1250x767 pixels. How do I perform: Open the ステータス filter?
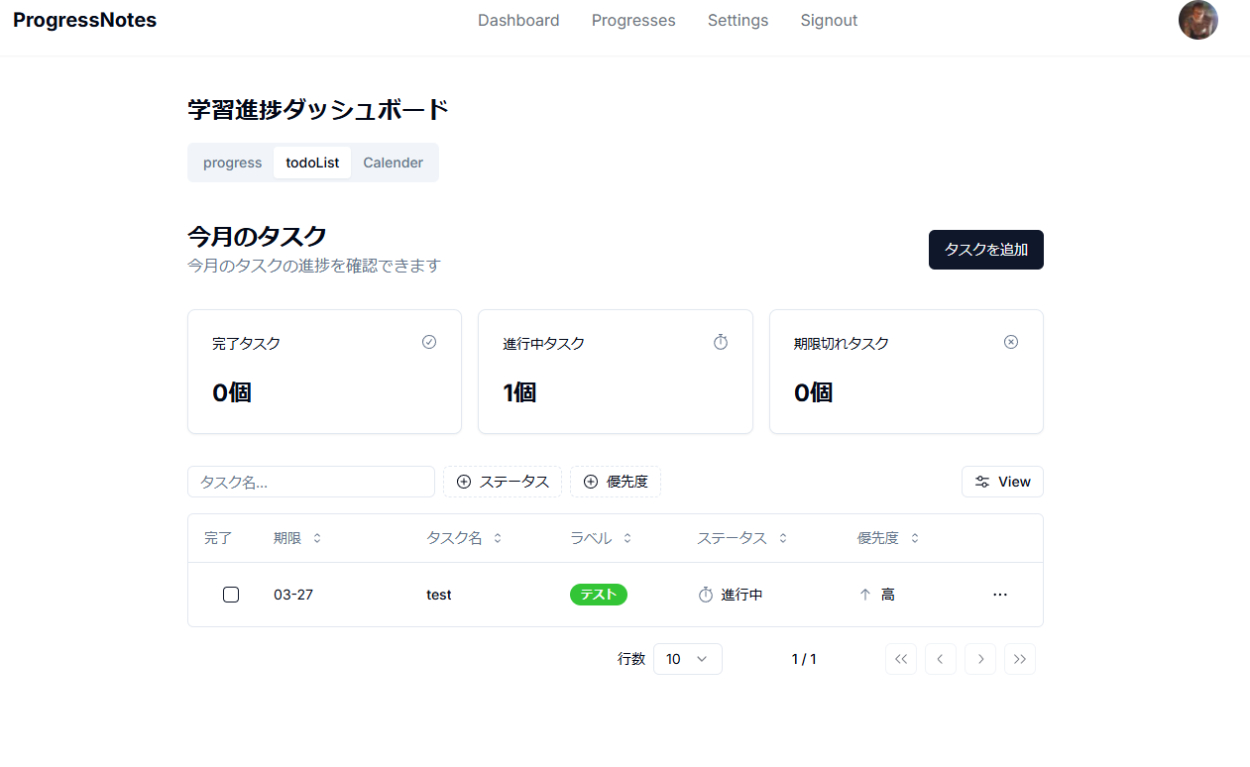[x=503, y=482]
